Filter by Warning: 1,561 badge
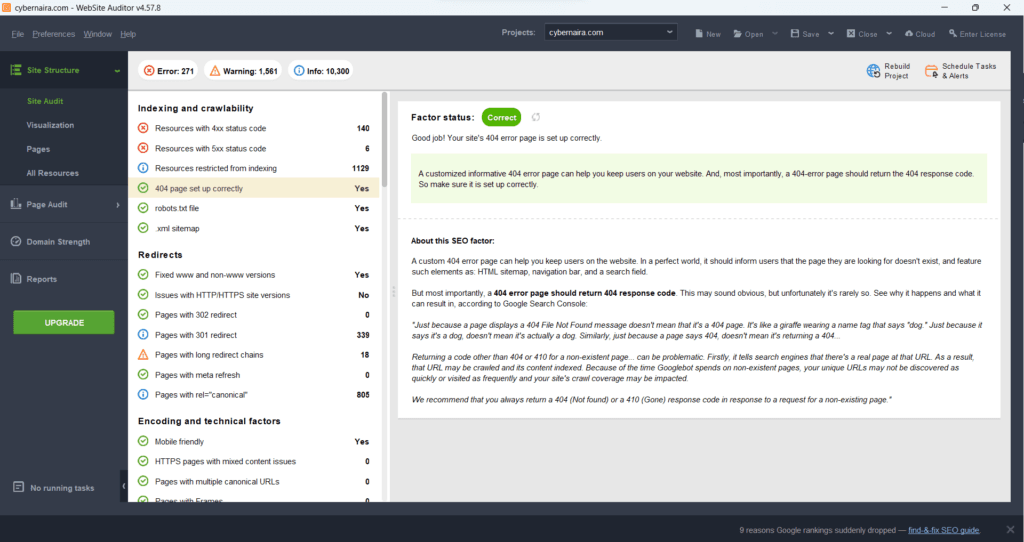The image size is (1024, 542). click(243, 71)
